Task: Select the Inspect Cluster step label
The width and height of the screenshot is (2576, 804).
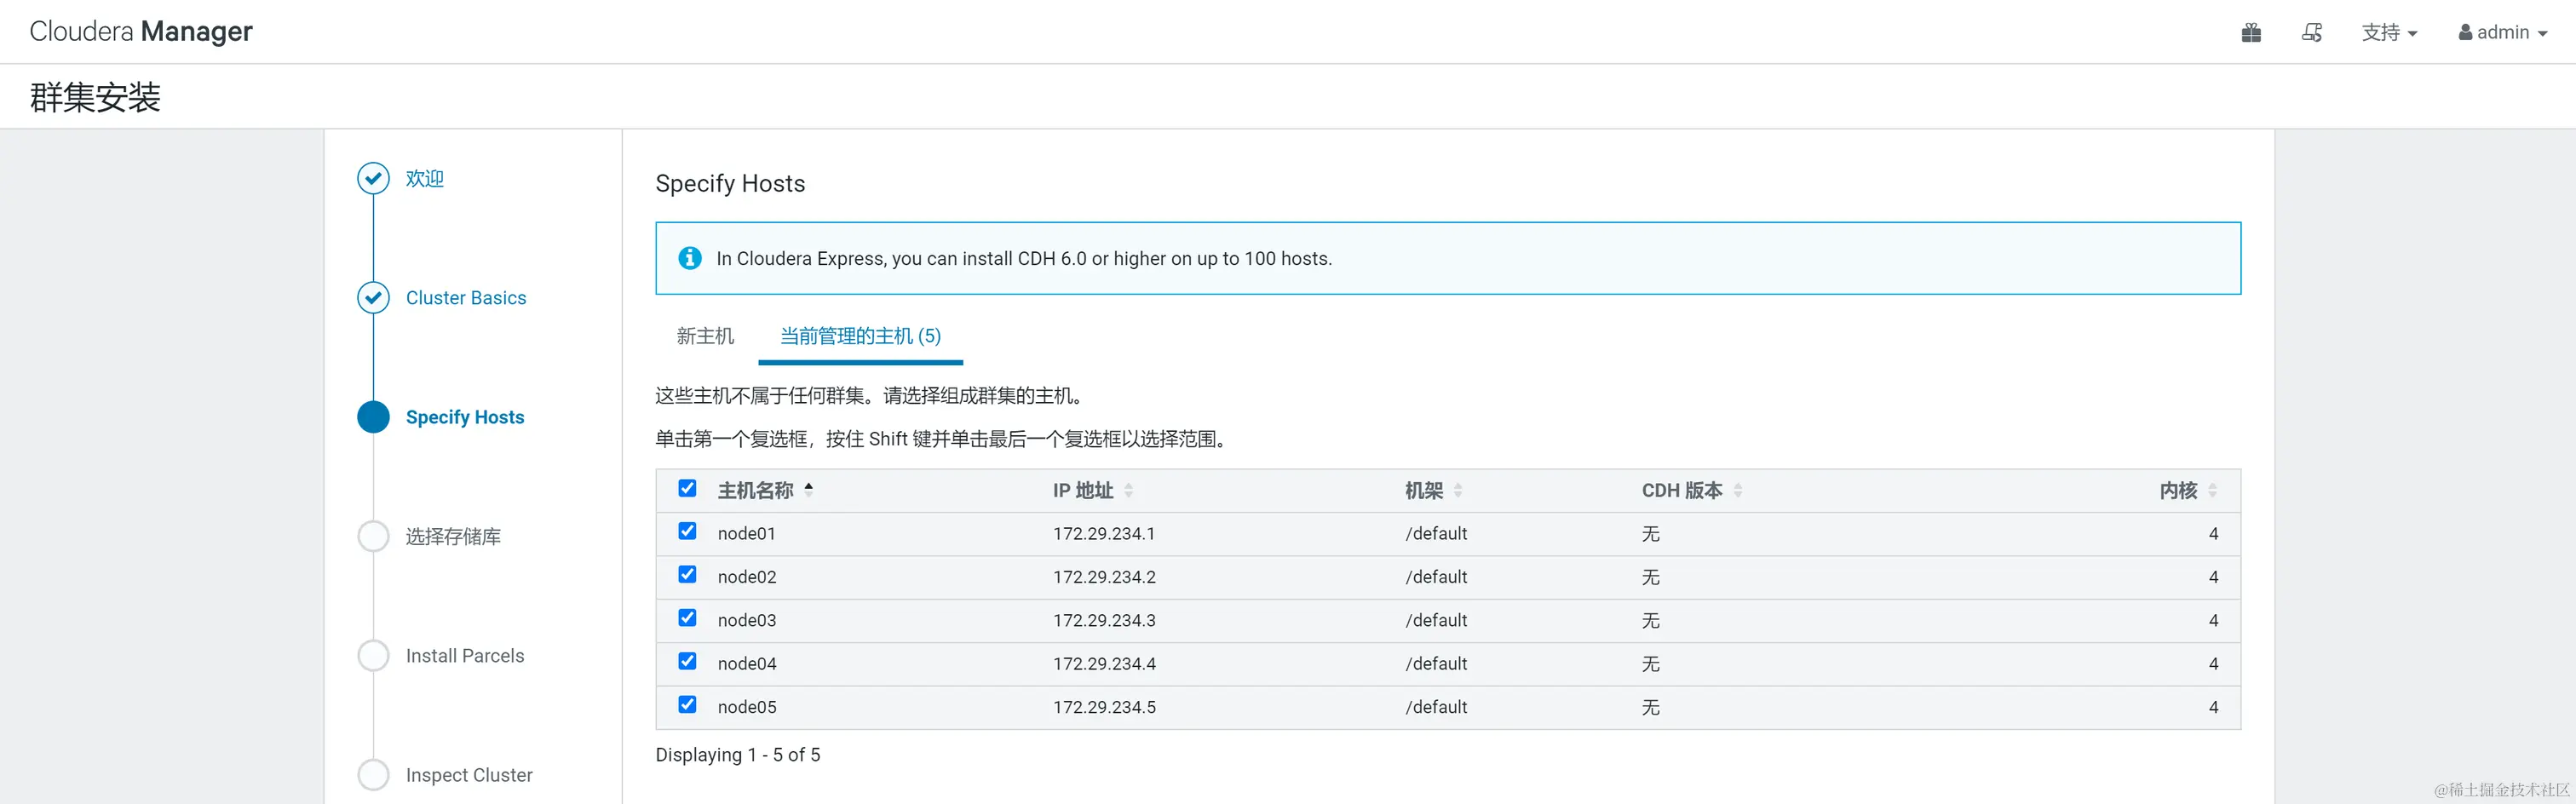Action: click(469, 775)
